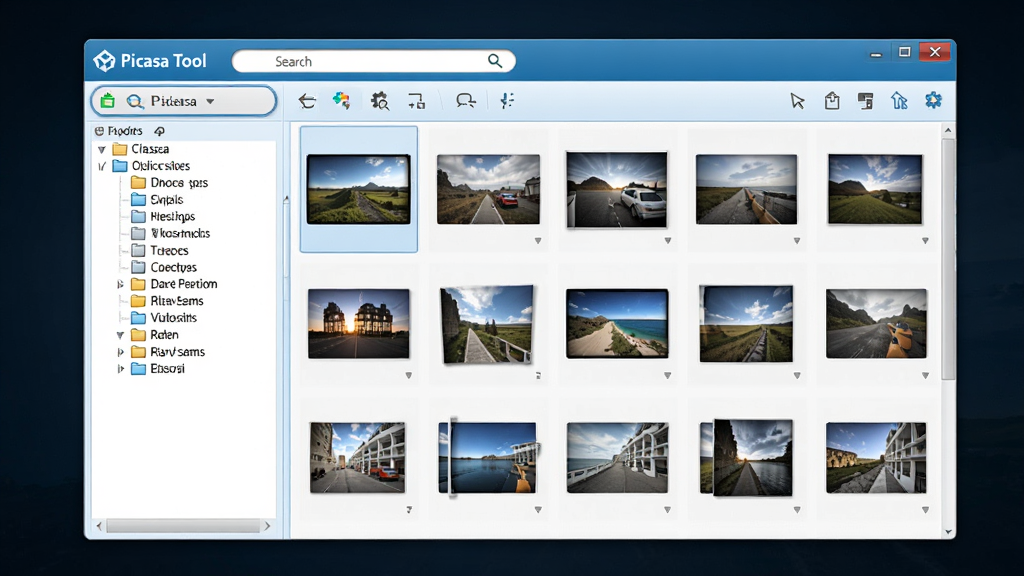1024x576 pixels.
Task: Click the gear with magnifier icon
Action: pyautogui.click(x=380, y=101)
